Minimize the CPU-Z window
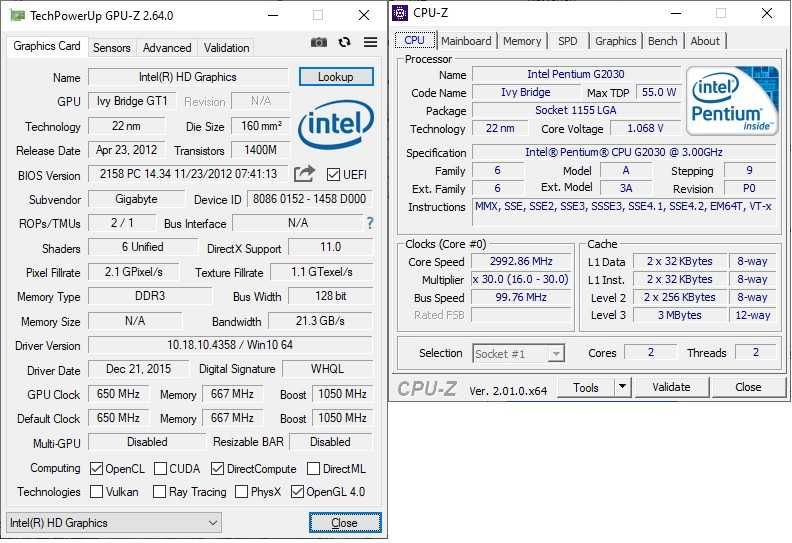This screenshot has height=543, width=792. [676, 13]
